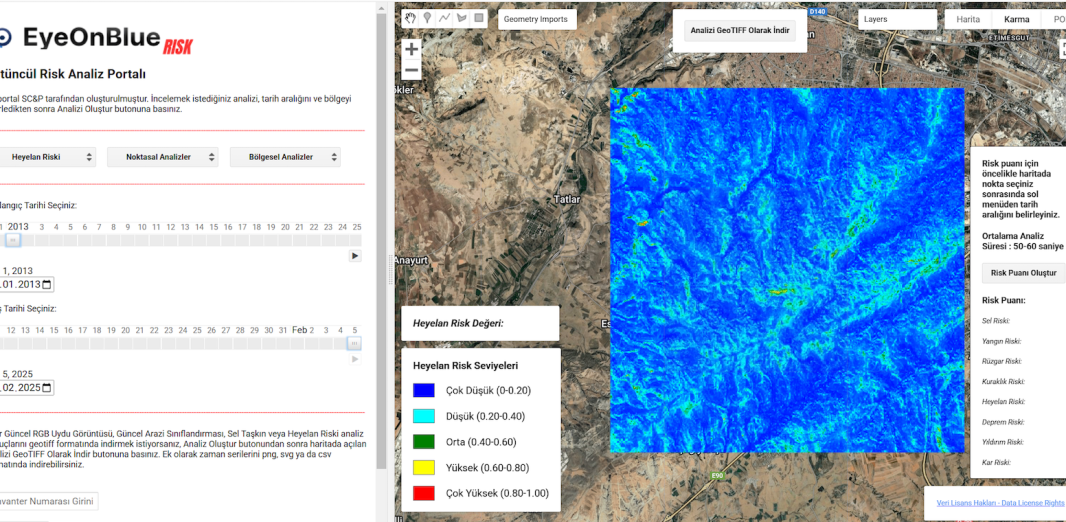Select the point marker drawing tool
Screen dimensions: 1066x522
427,18
